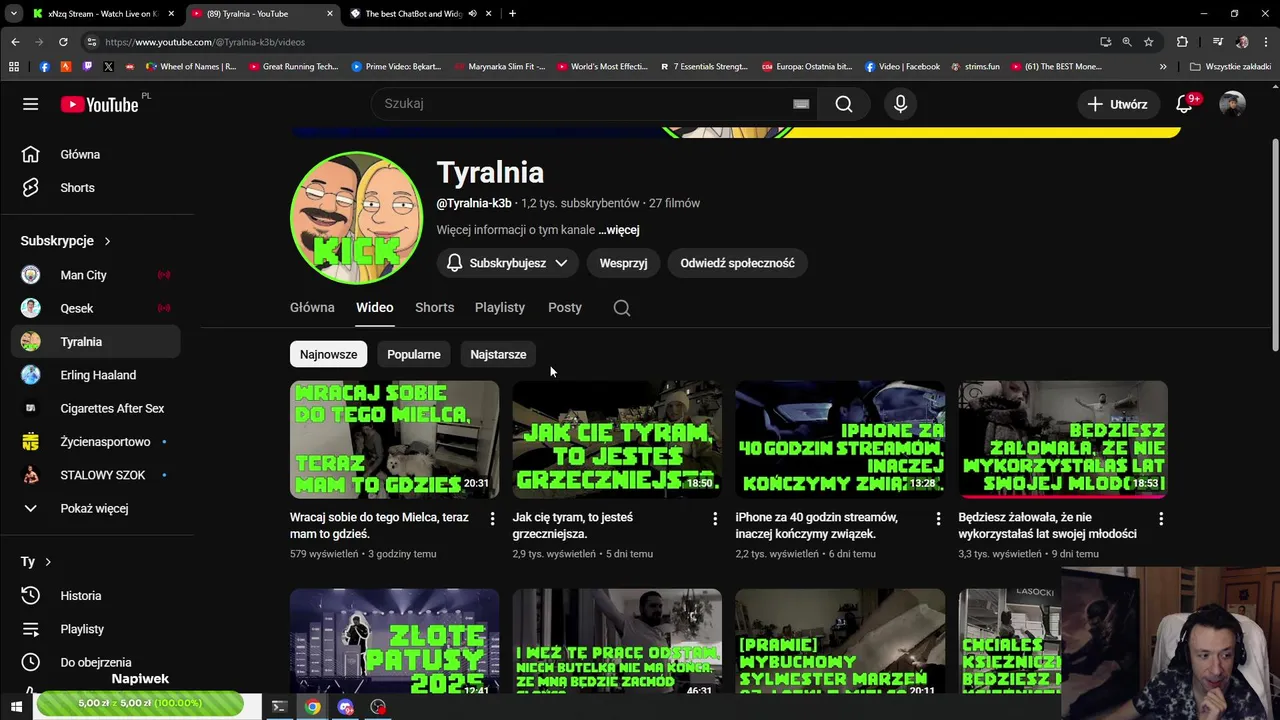
Task: Click the Utwórz create button
Action: point(1118,104)
